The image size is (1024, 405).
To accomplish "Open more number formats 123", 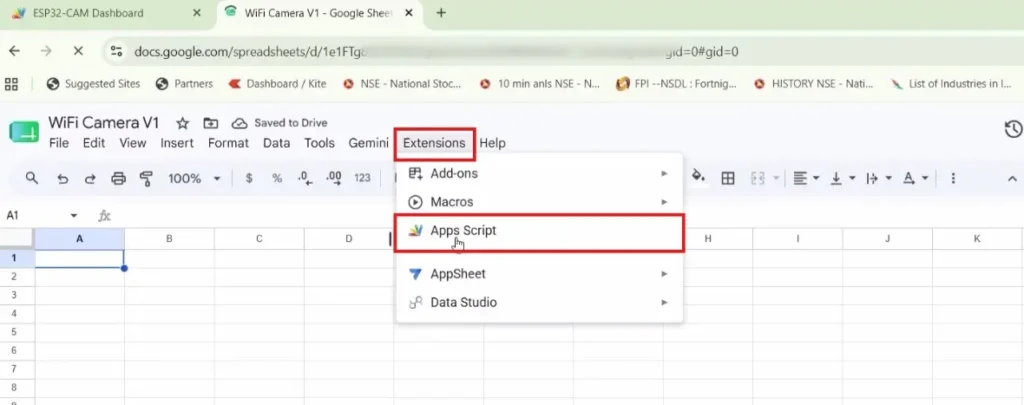I will point(362,178).
